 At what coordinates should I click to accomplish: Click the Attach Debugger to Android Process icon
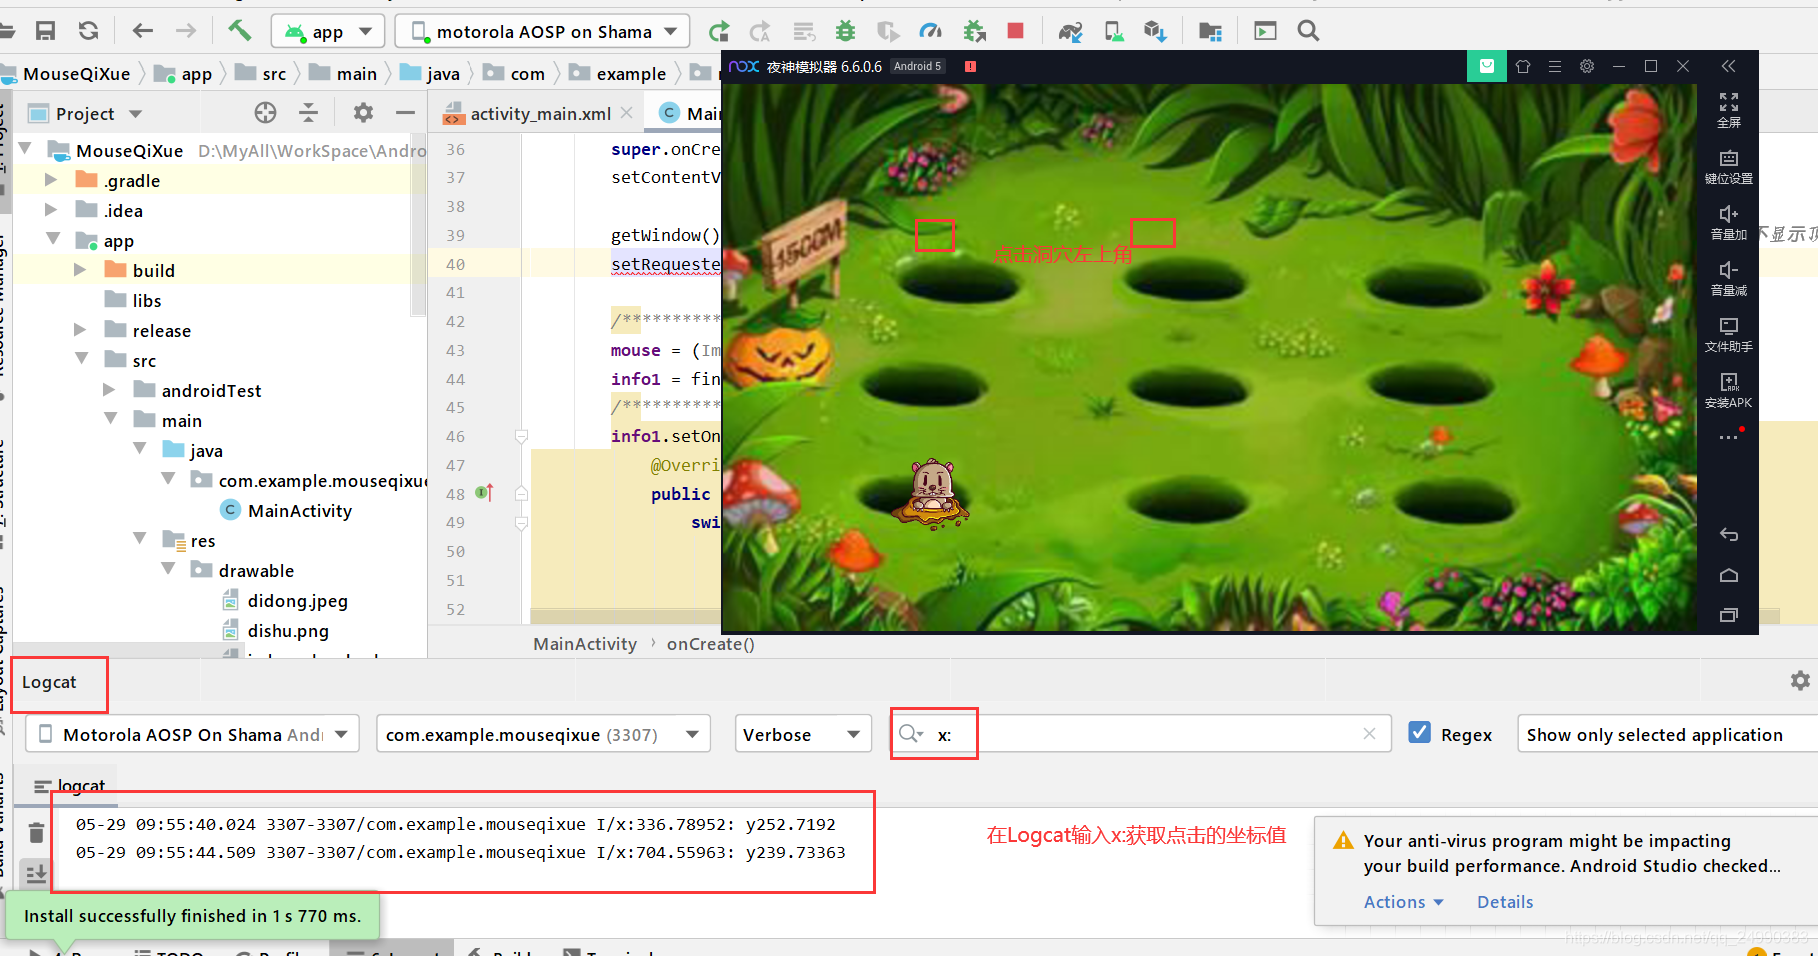(975, 31)
